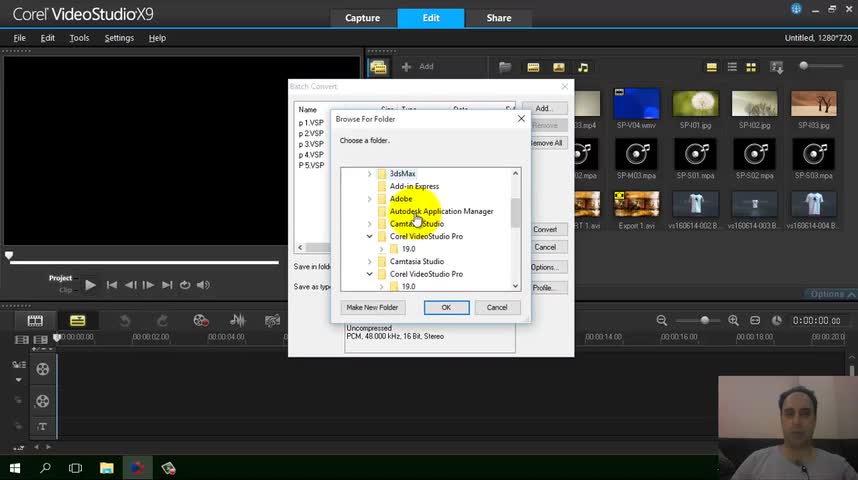Switch to the Share tab
The image size is (858, 480).
pyautogui.click(x=499, y=18)
